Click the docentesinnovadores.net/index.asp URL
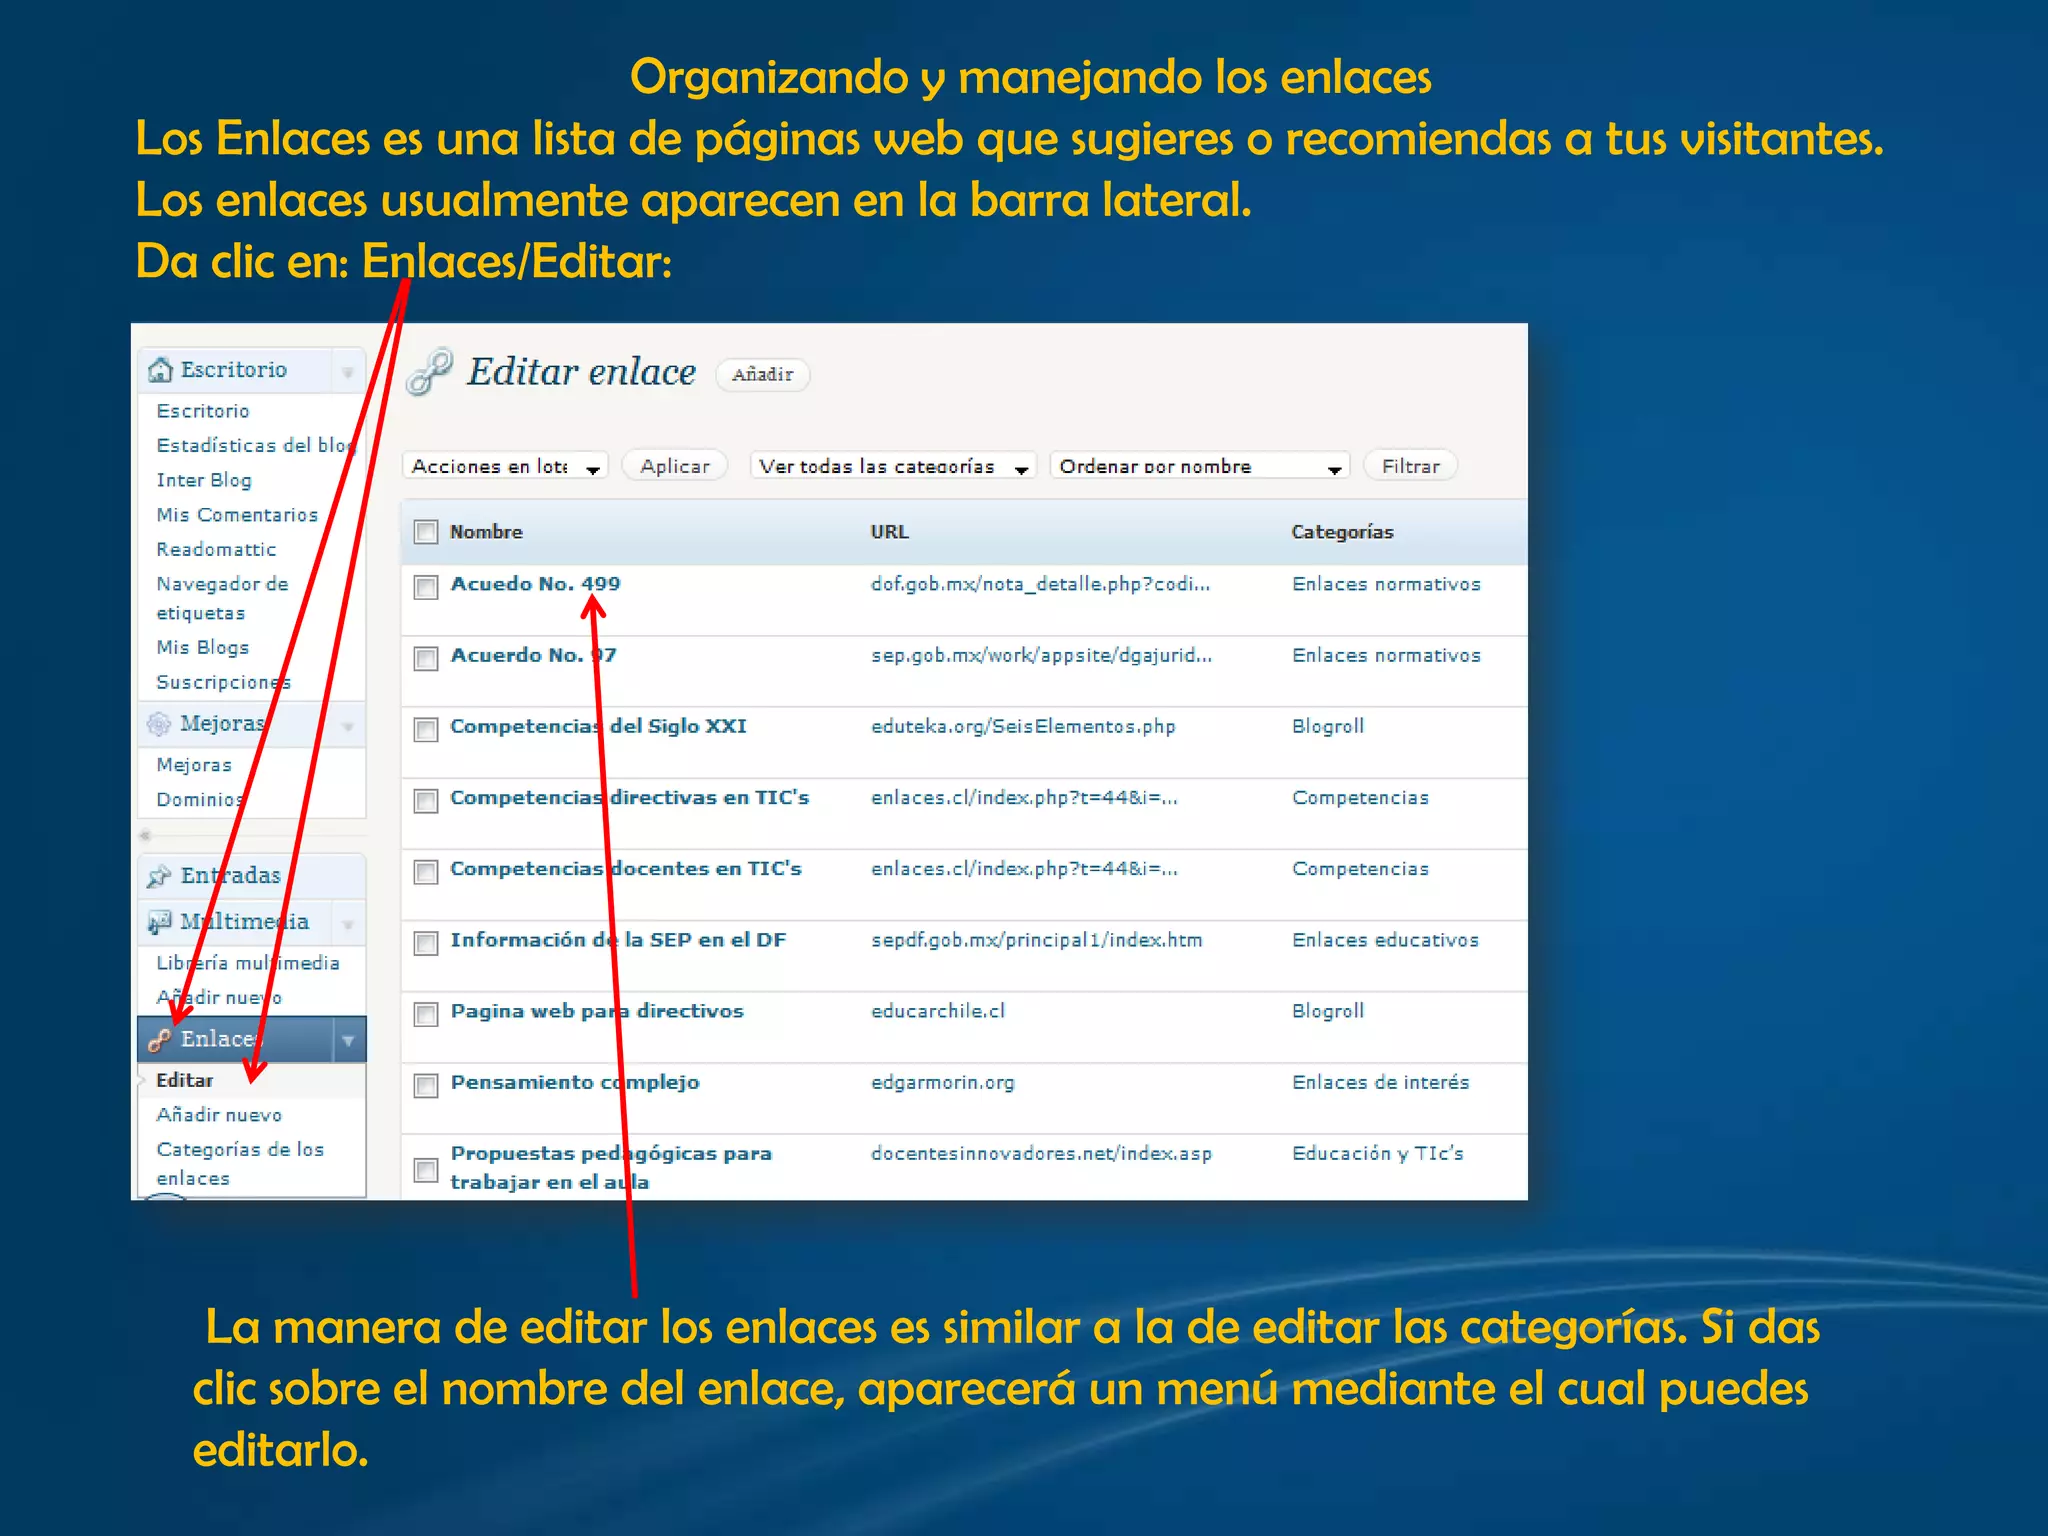The image size is (2048, 1536). 1041,1154
